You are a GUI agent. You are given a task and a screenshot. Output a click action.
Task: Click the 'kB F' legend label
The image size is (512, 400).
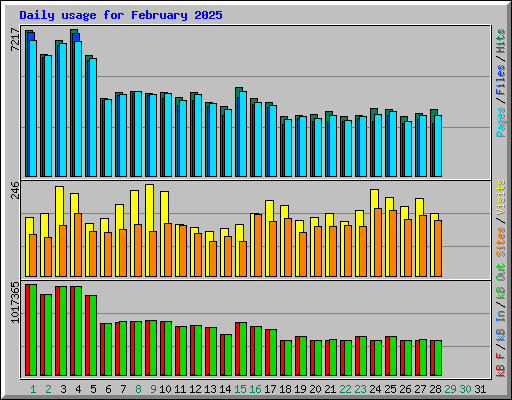[501, 365]
